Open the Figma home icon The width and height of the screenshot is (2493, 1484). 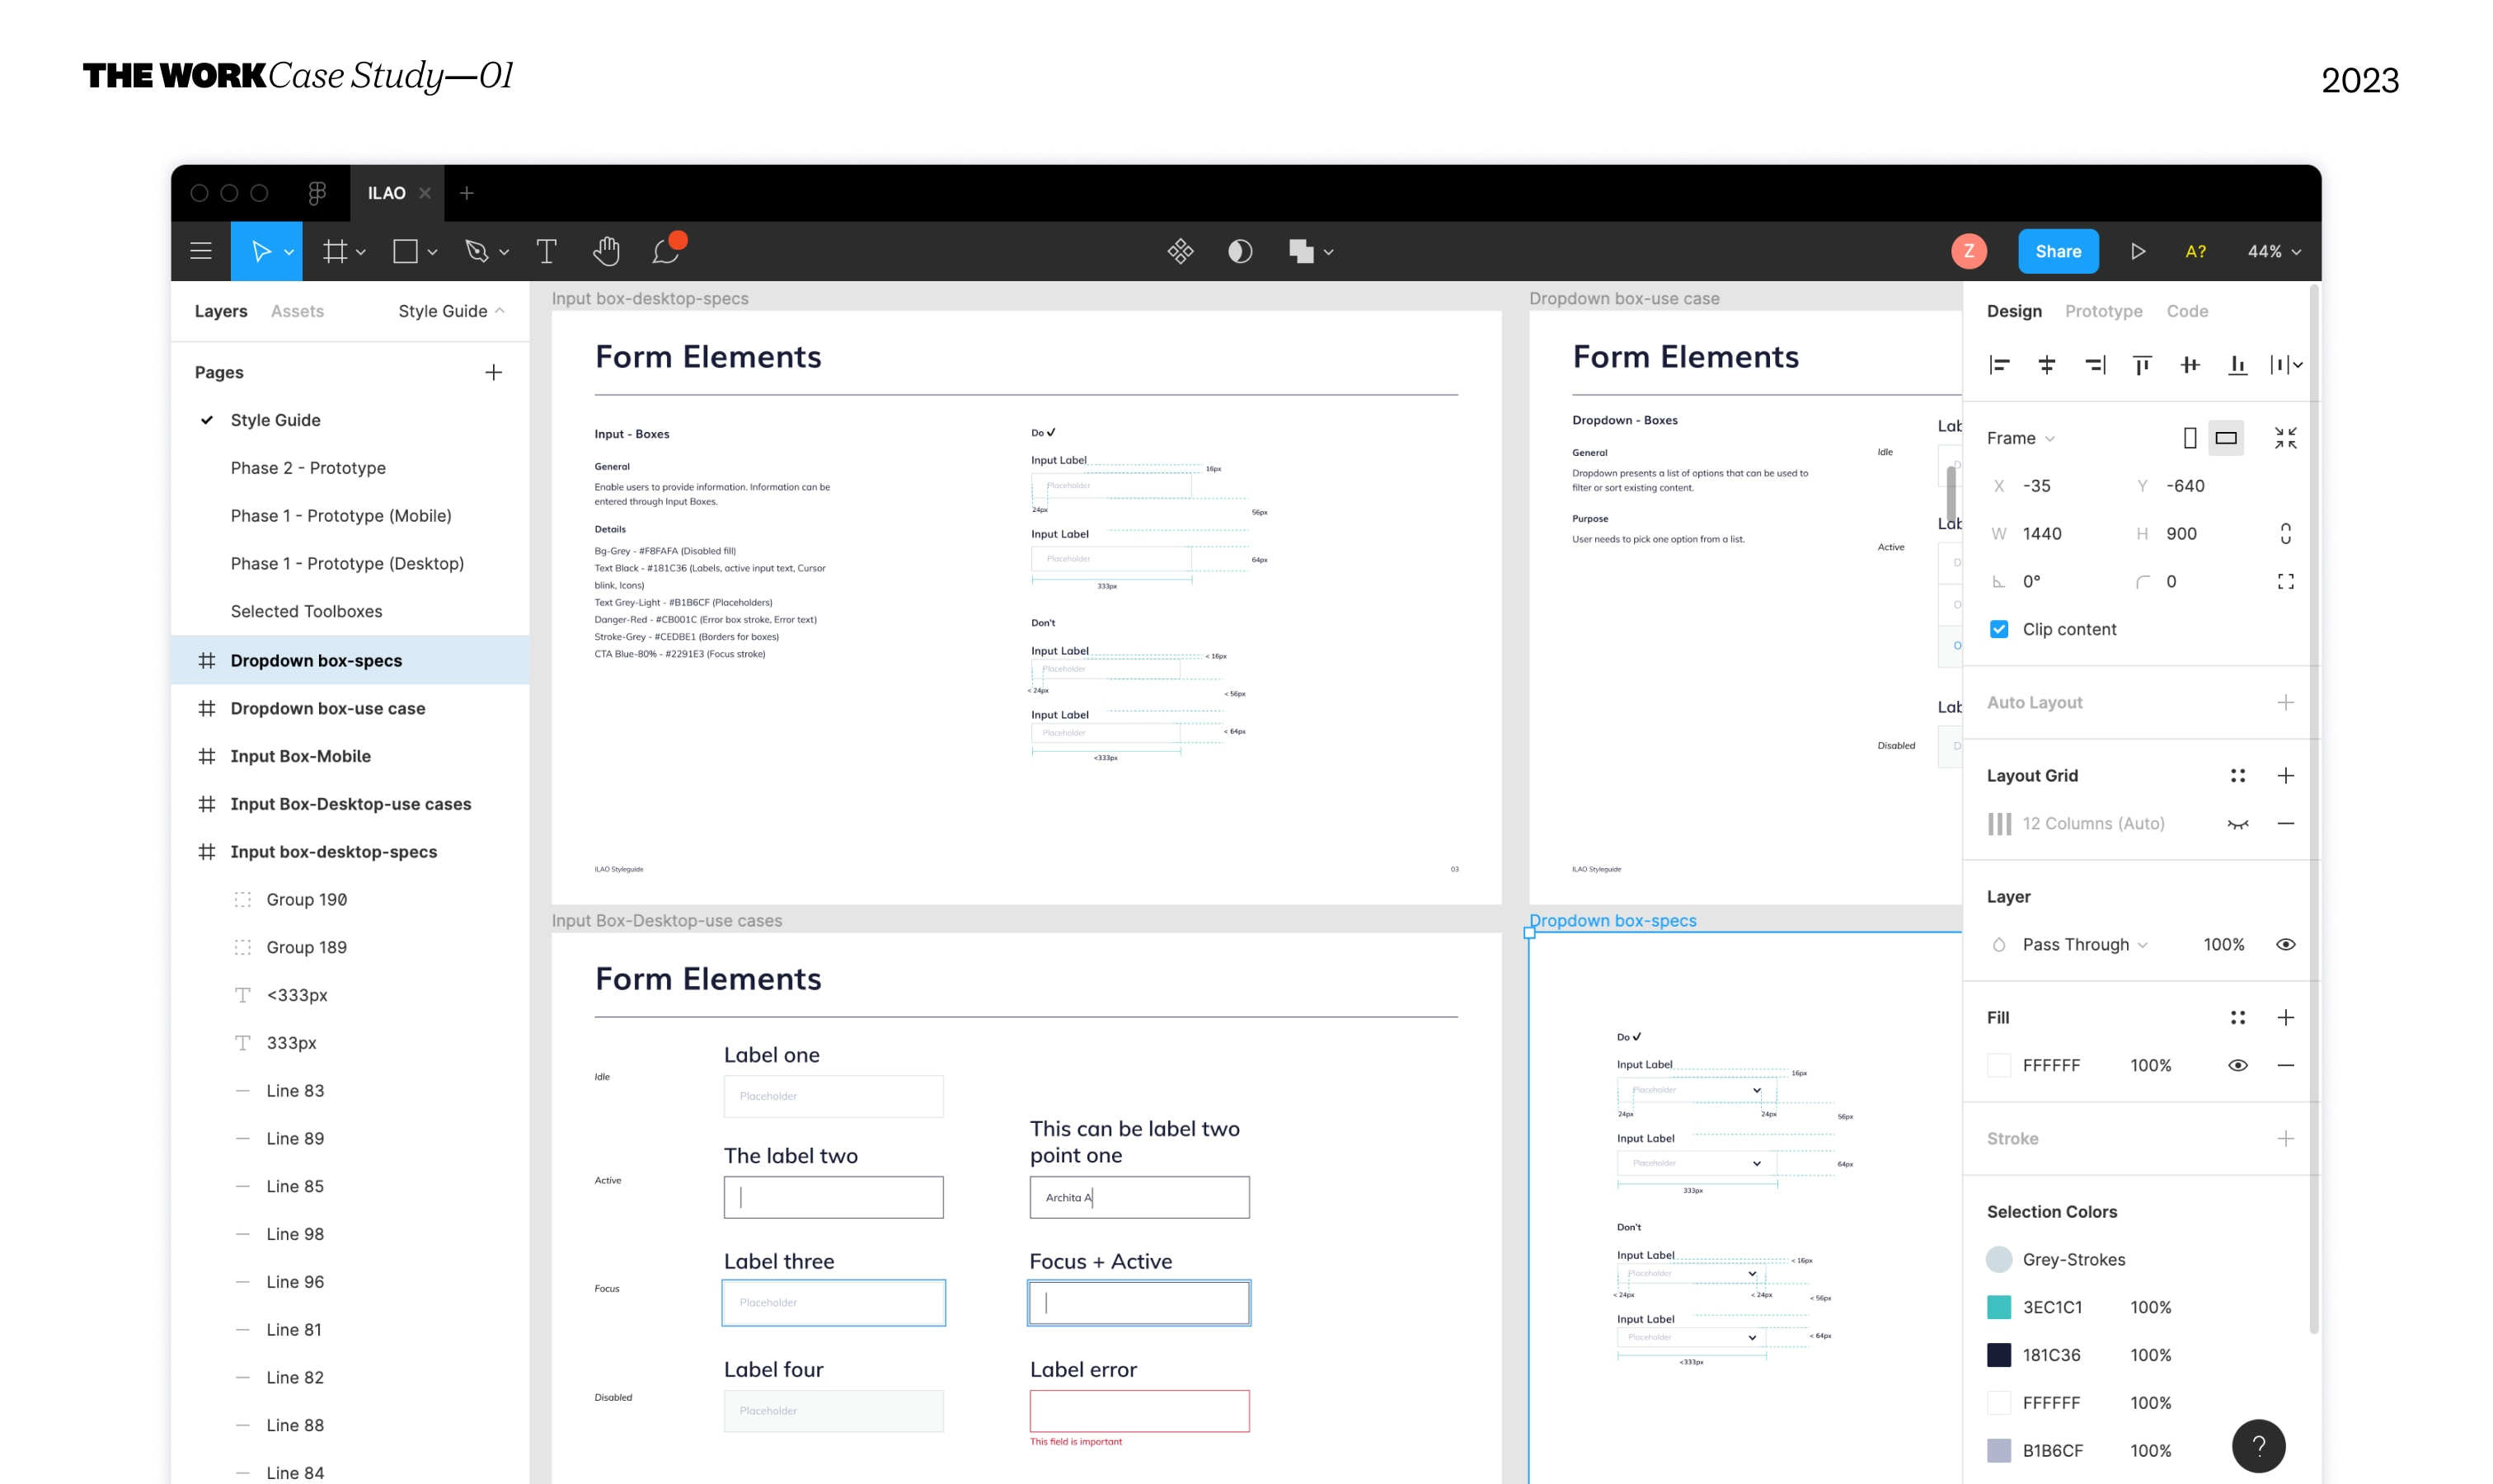(317, 193)
